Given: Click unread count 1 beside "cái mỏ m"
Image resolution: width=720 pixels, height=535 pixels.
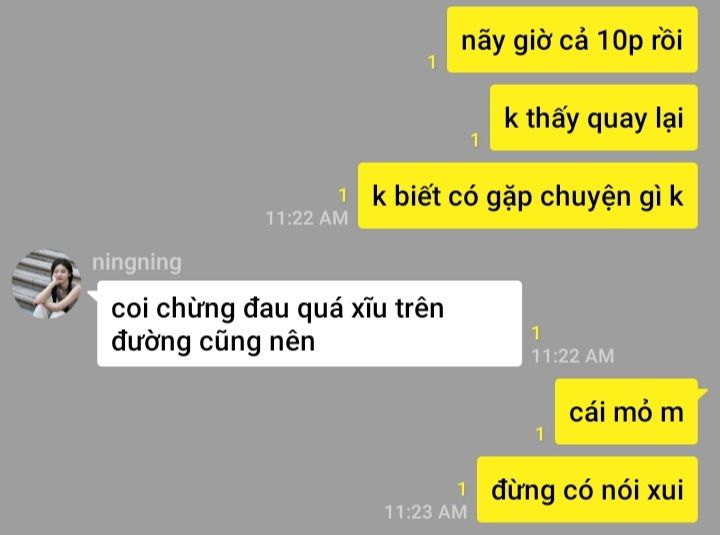Looking at the screenshot, I should [540, 434].
